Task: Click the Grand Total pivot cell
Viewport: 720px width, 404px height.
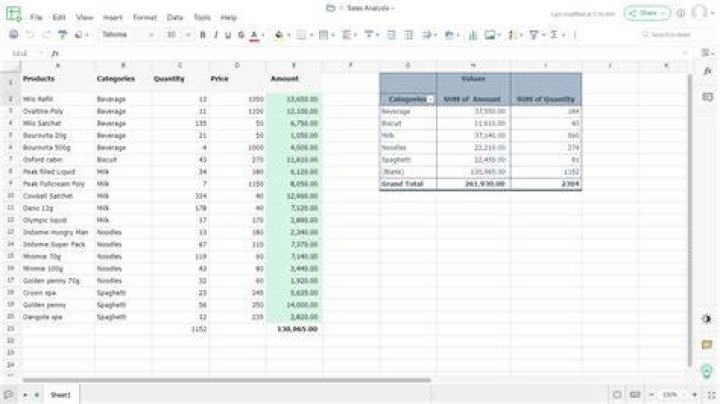Action: [408, 184]
